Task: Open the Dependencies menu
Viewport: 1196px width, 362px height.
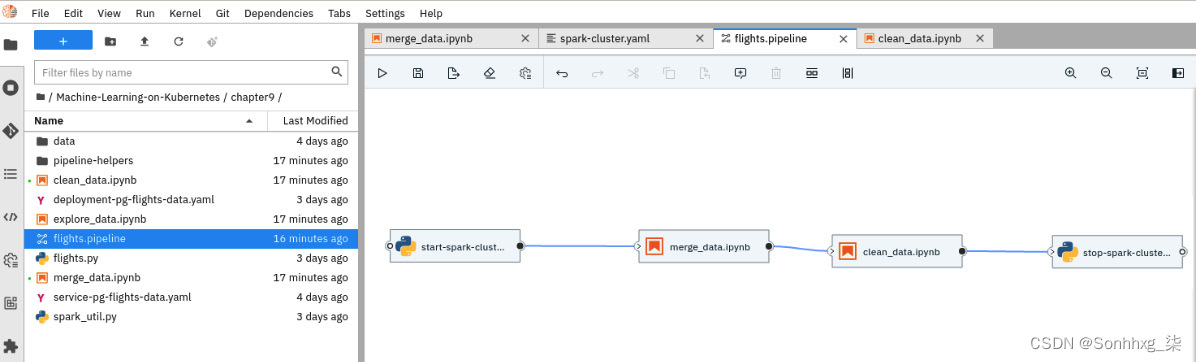Action: click(x=278, y=14)
